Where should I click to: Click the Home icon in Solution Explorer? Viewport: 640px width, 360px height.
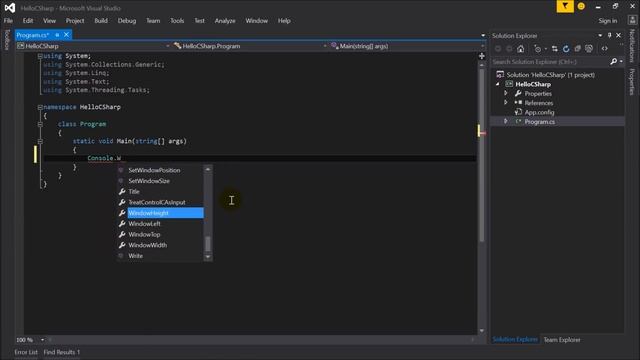point(520,49)
